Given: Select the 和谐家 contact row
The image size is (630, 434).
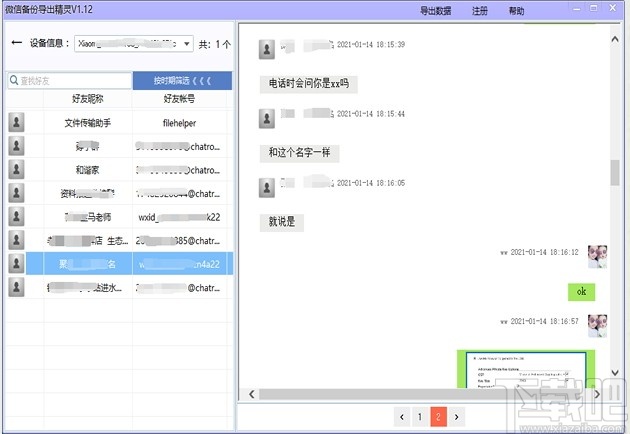Looking at the screenshot, I should click(x=120, y=170).
